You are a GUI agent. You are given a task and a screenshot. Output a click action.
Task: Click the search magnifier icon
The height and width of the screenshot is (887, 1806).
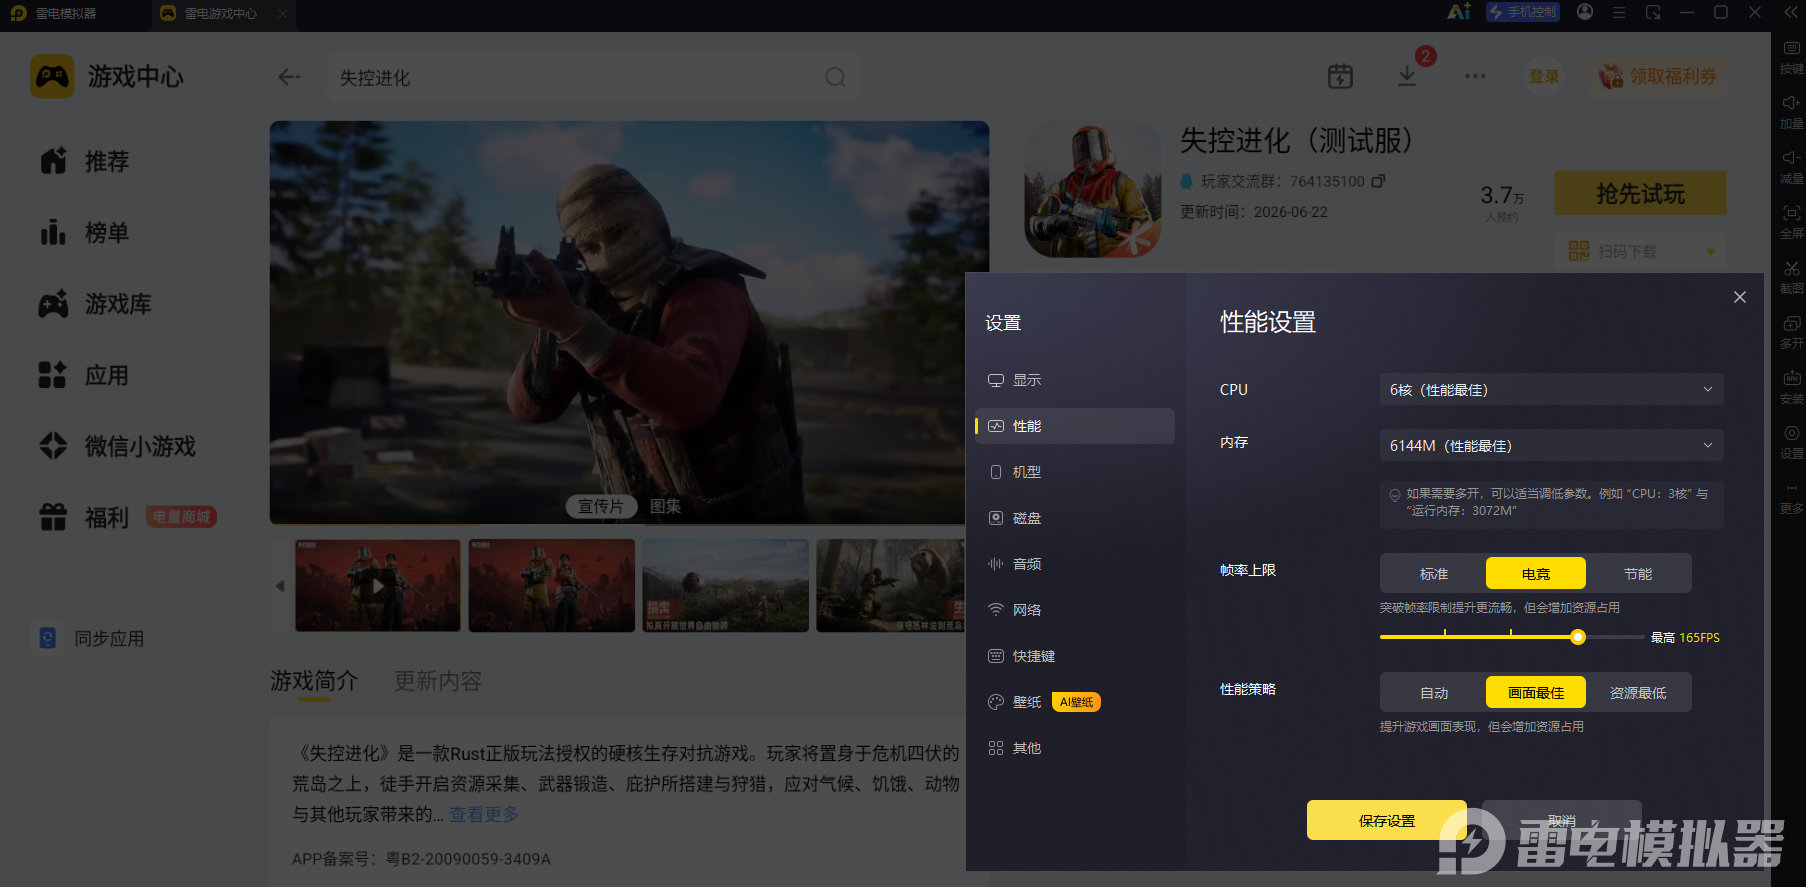tap(835, 77)
